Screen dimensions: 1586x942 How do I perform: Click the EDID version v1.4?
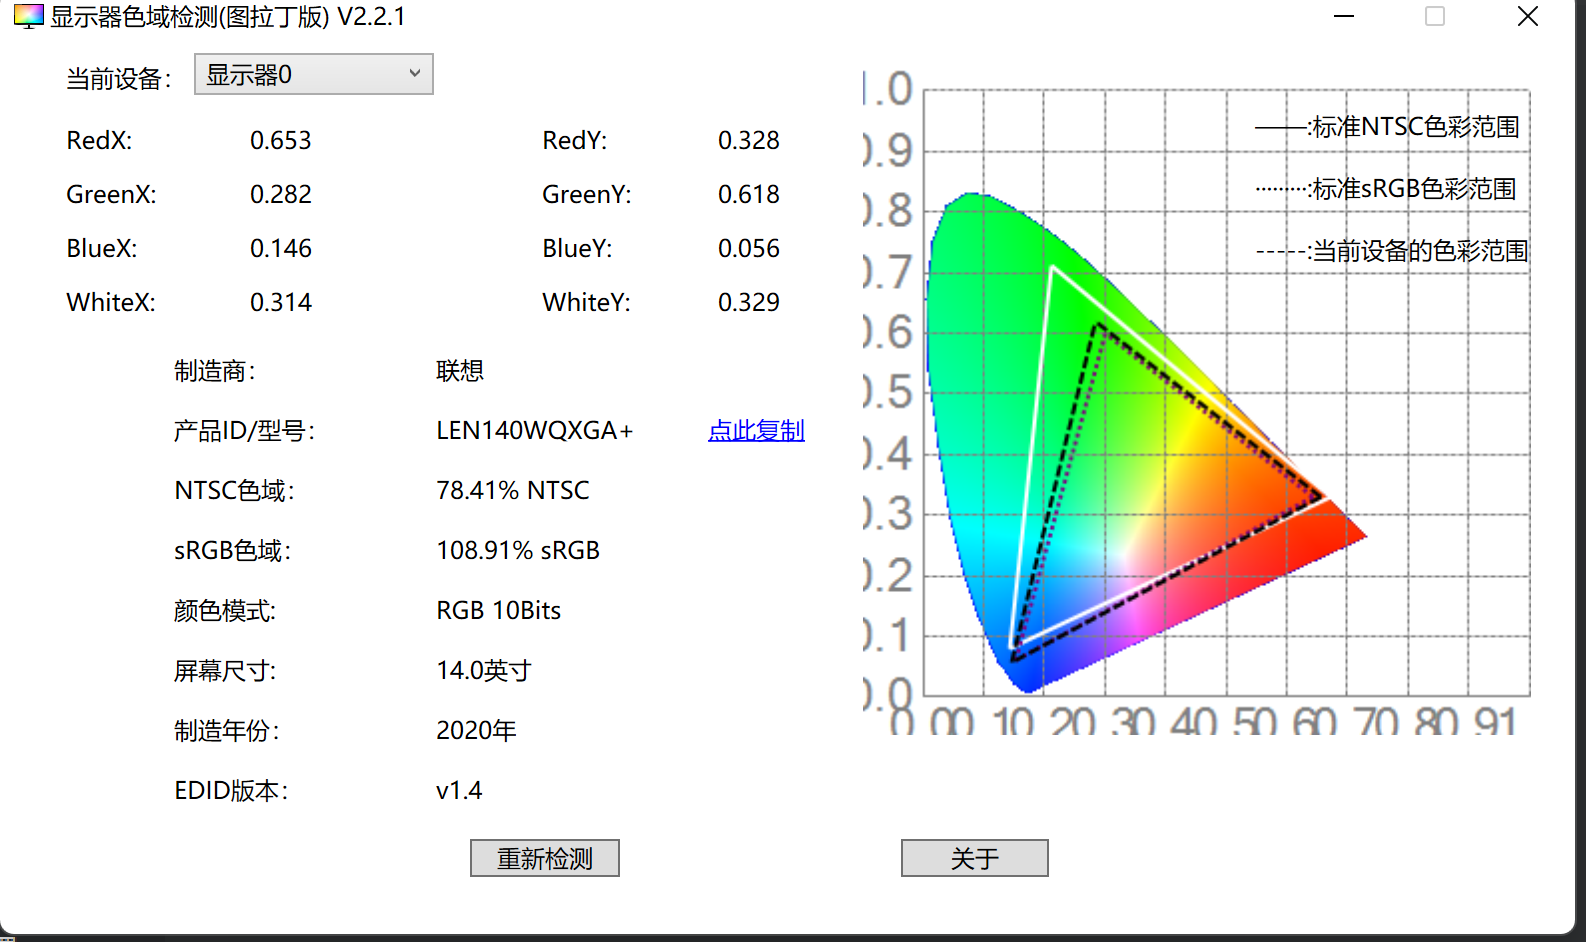[459, 791]
